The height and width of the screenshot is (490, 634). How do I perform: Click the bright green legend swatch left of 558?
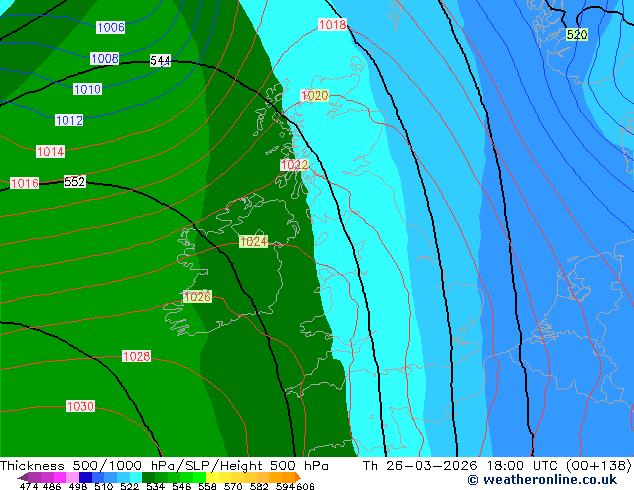(x=200, y=477)
